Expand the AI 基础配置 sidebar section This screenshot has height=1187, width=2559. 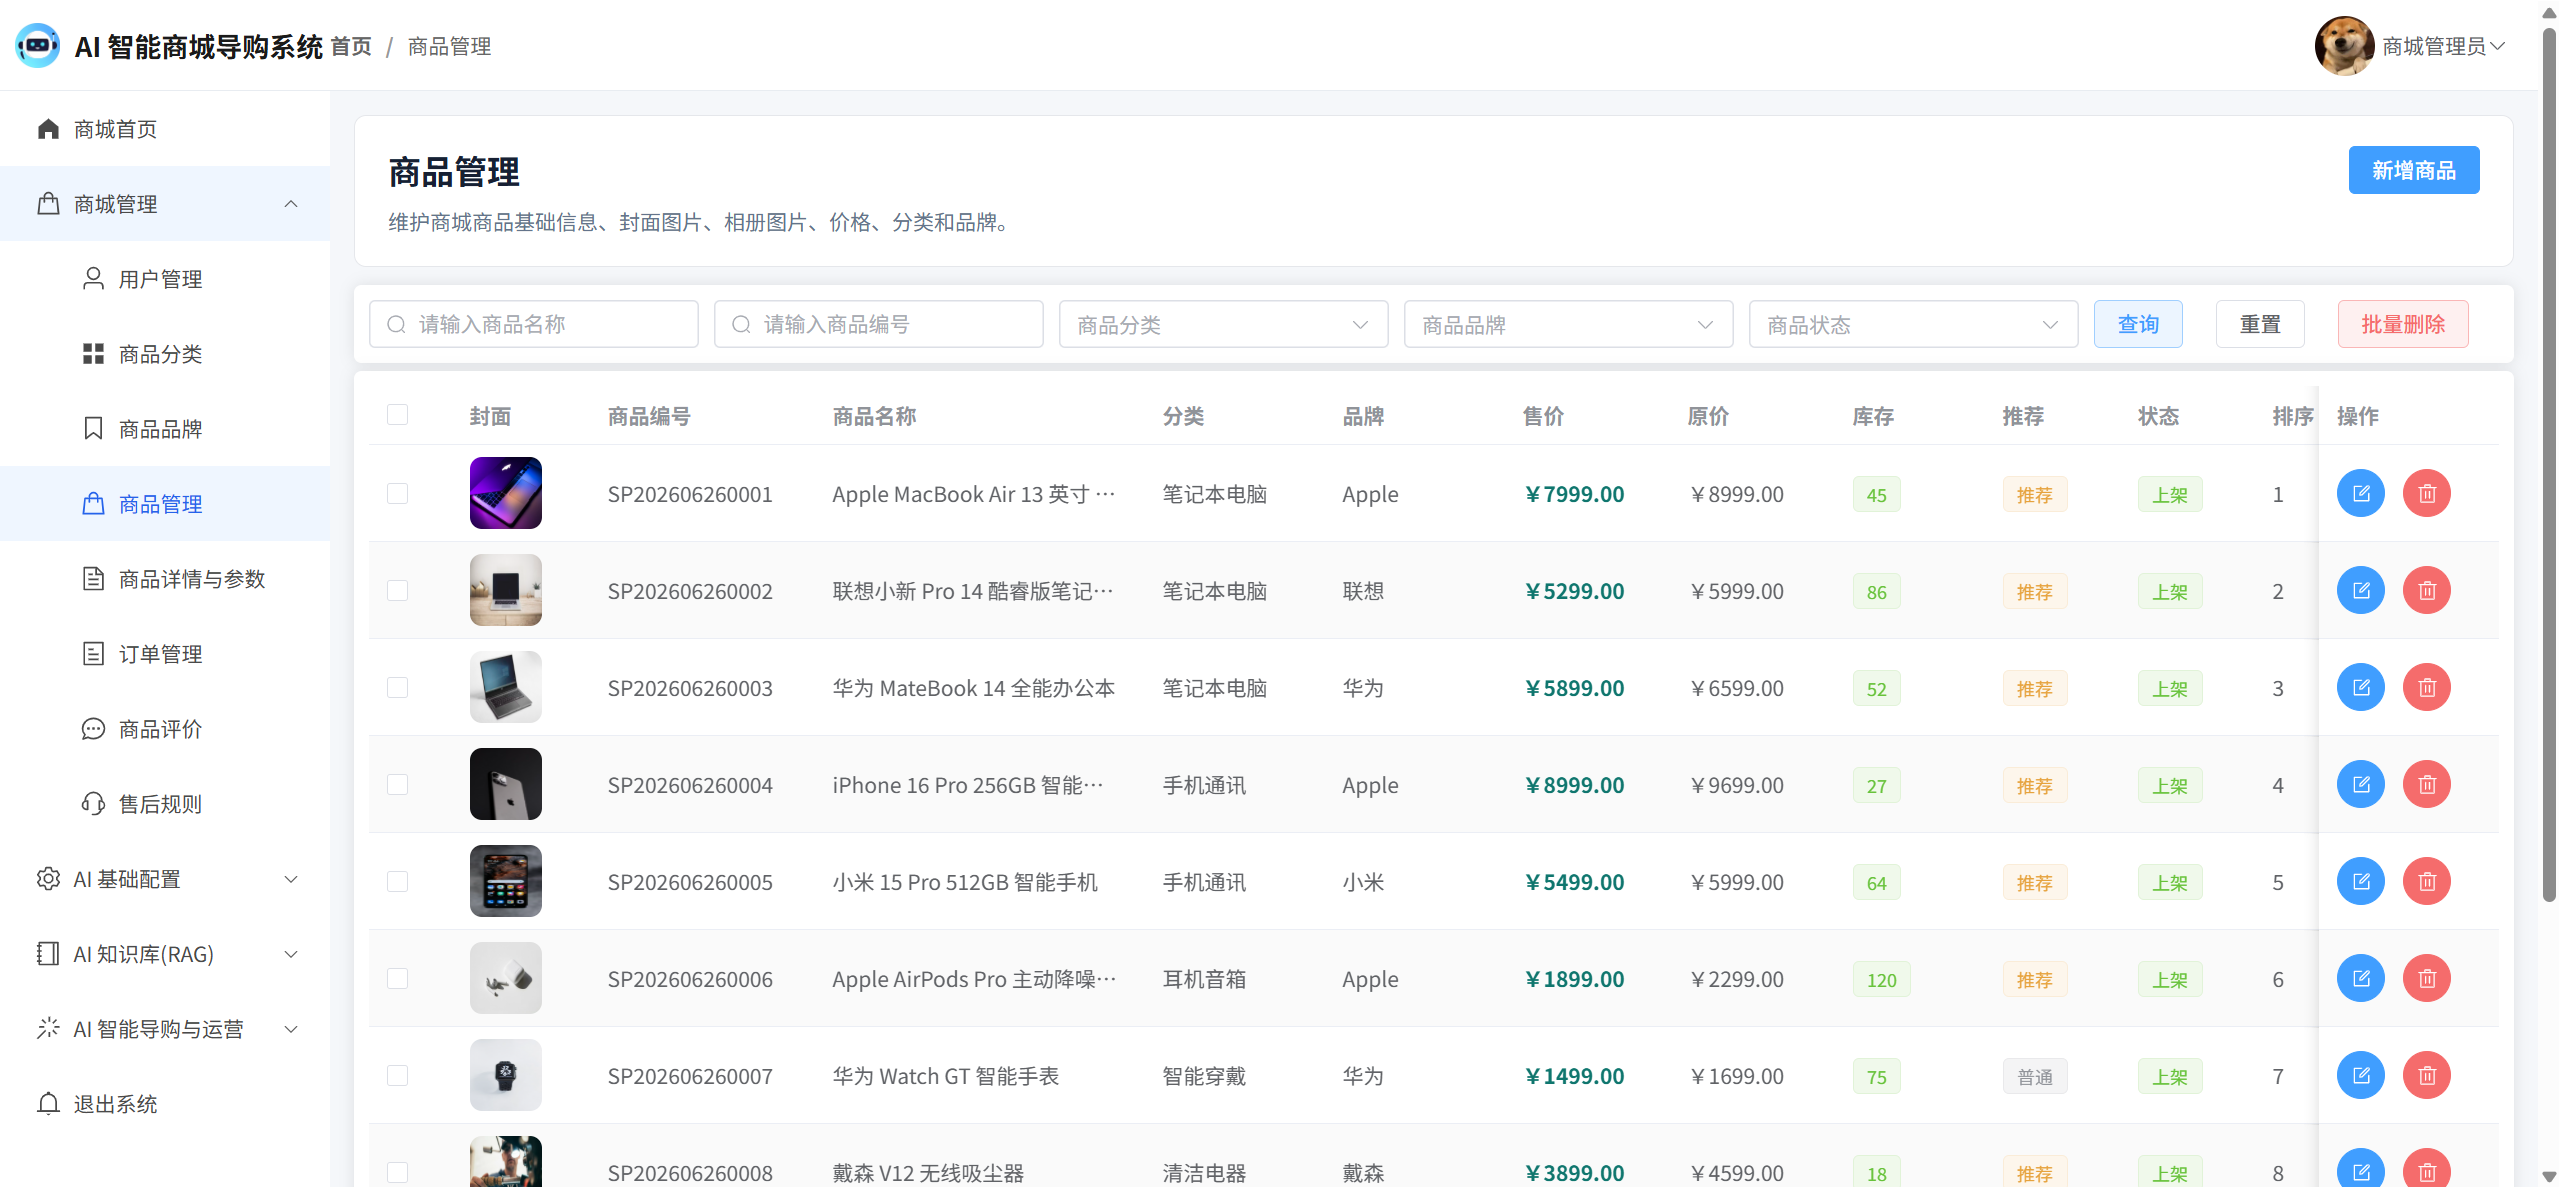165,879
